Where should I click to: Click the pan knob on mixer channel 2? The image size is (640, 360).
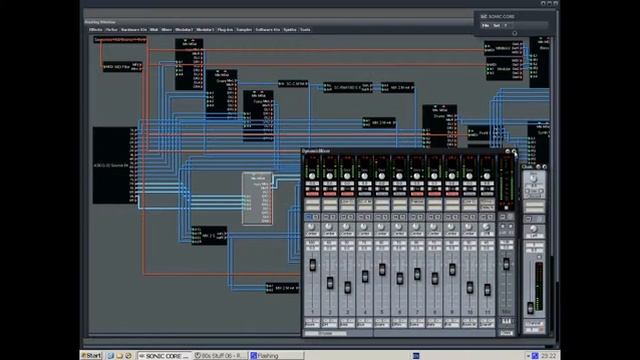[329, 227]
